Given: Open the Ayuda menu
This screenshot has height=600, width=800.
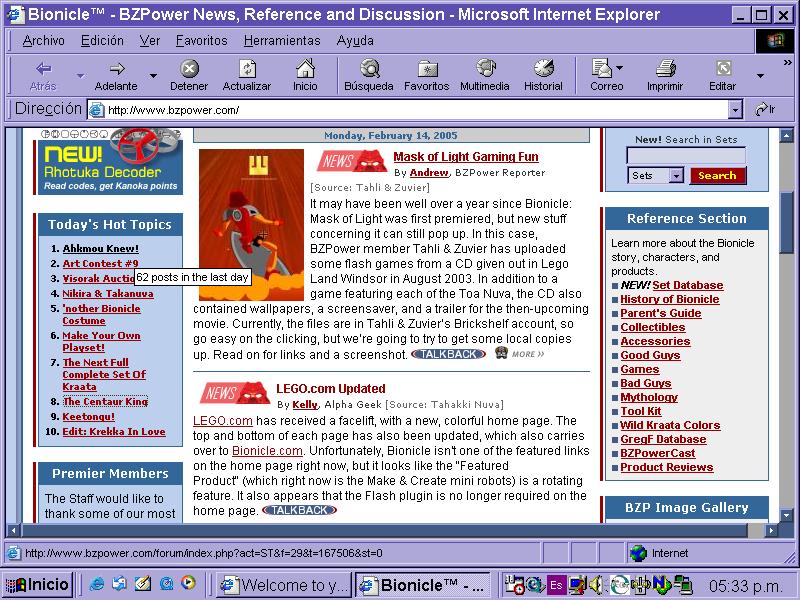Looking at the screenshot, I should tap(355, 40).
